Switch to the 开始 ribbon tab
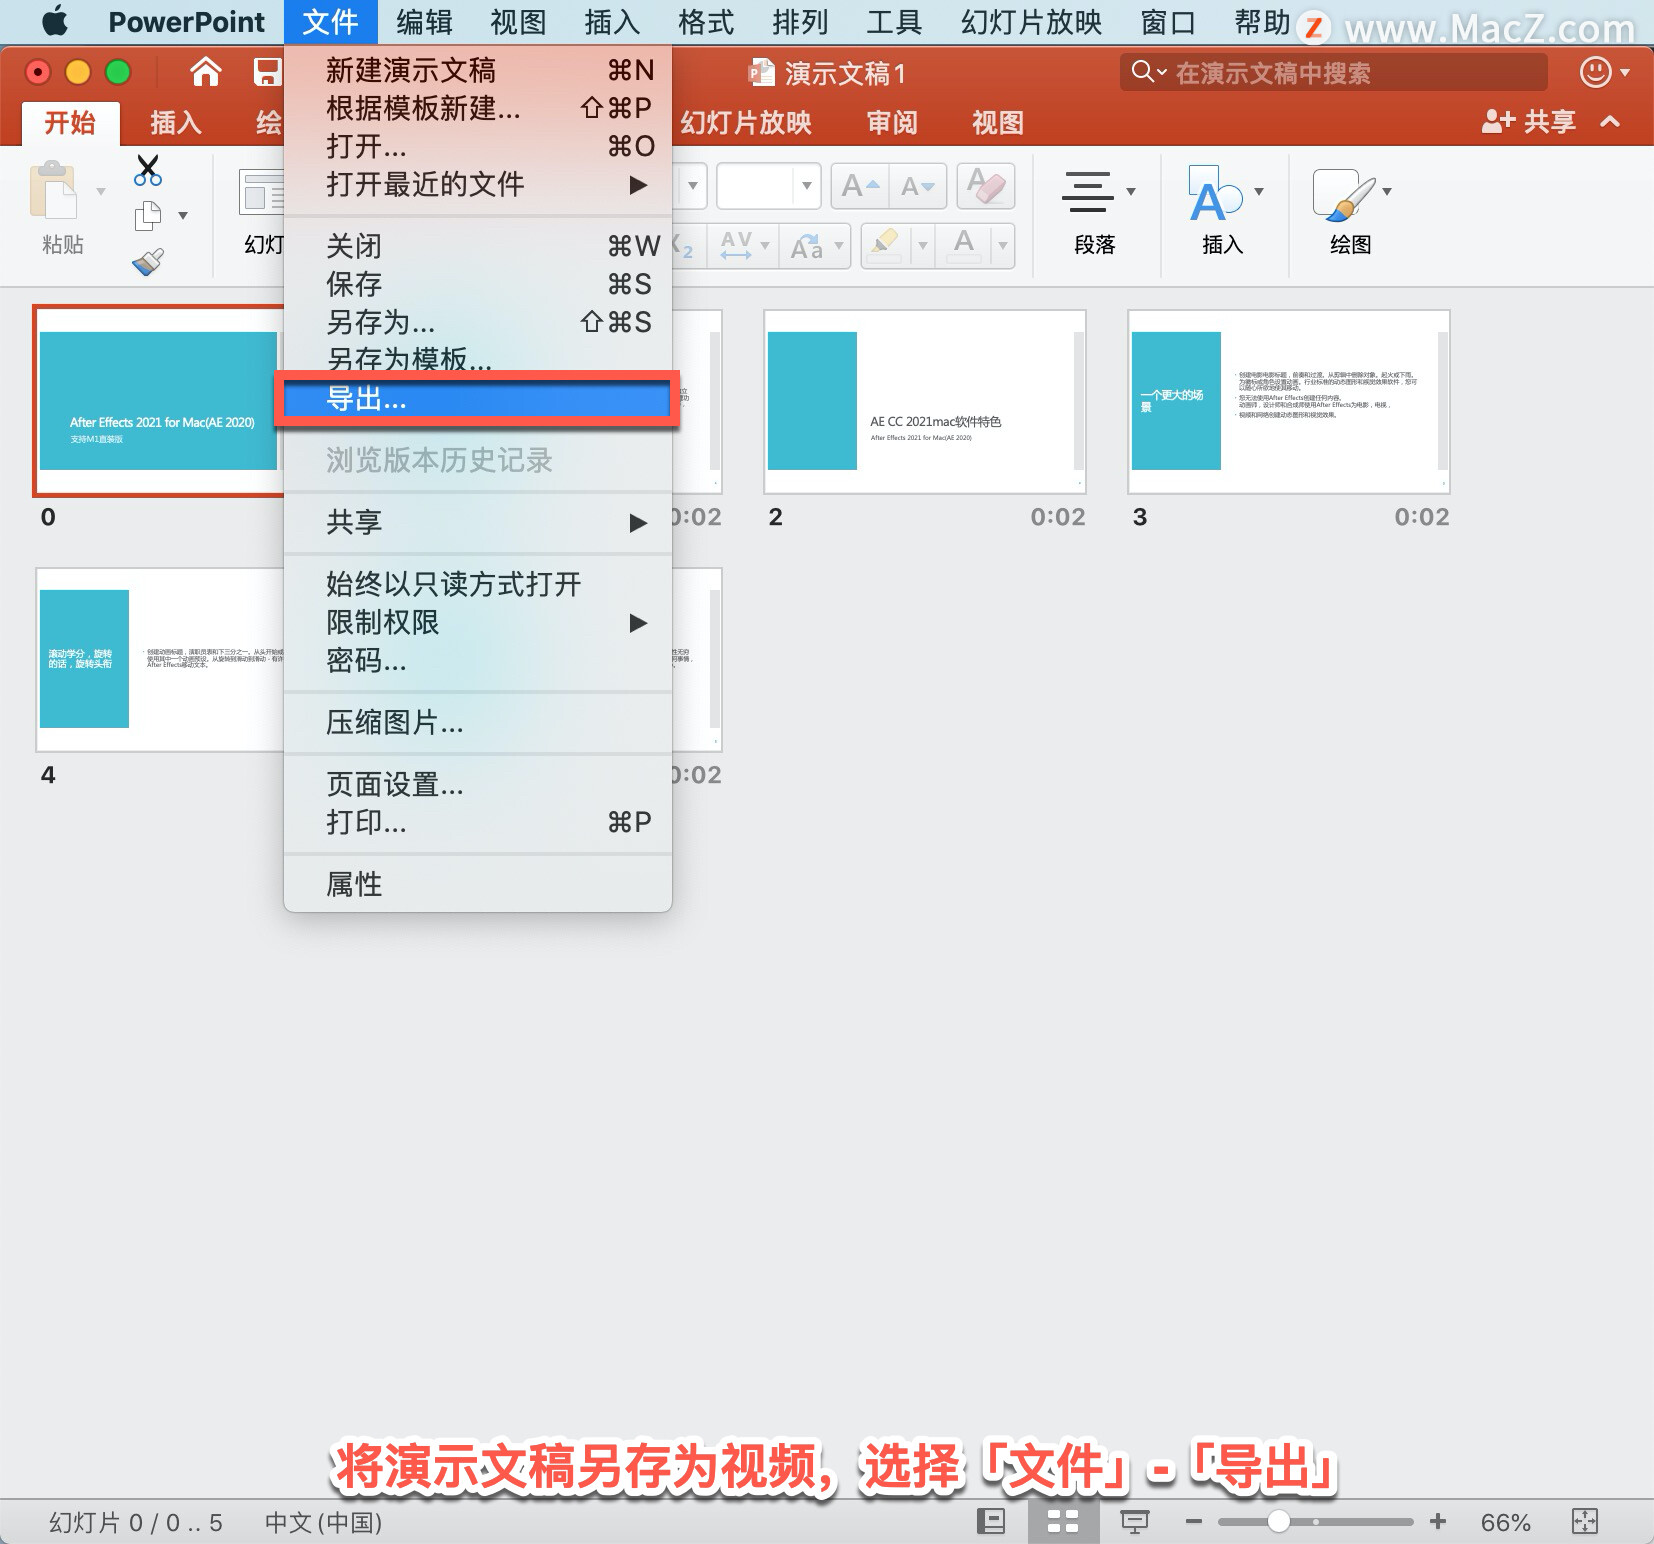The height and width of the screenshot is (1544, 1654). click(x=70, y=123)
